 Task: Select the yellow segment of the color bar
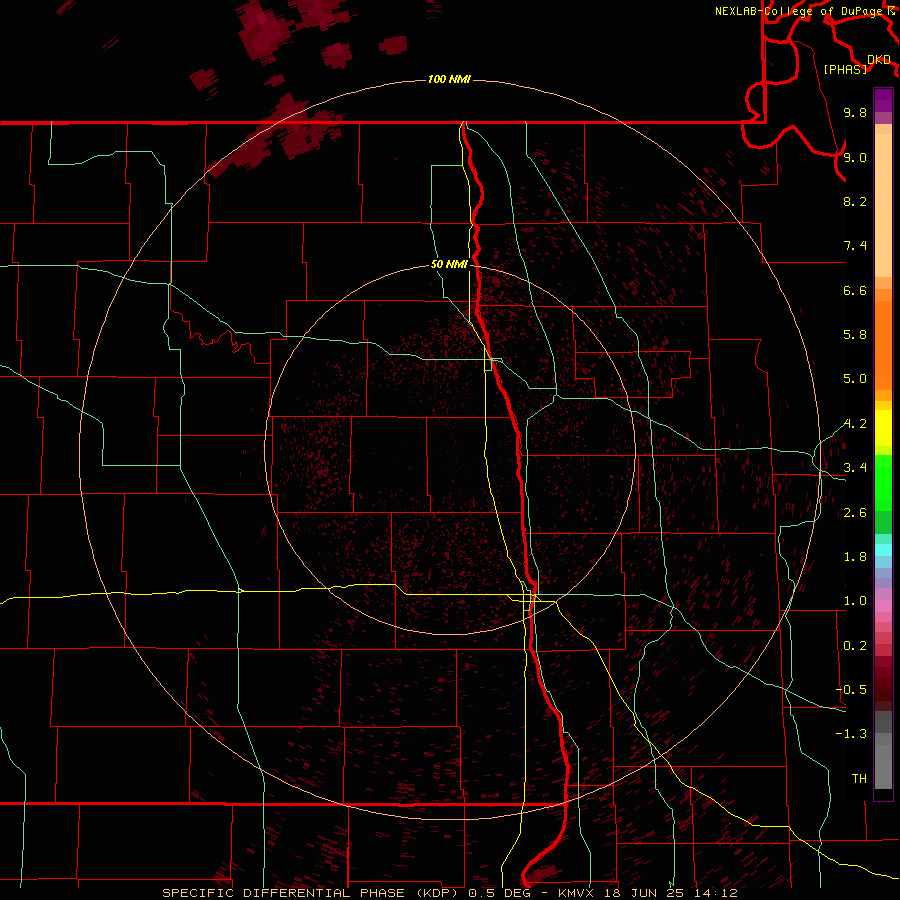tap(883, 428)
